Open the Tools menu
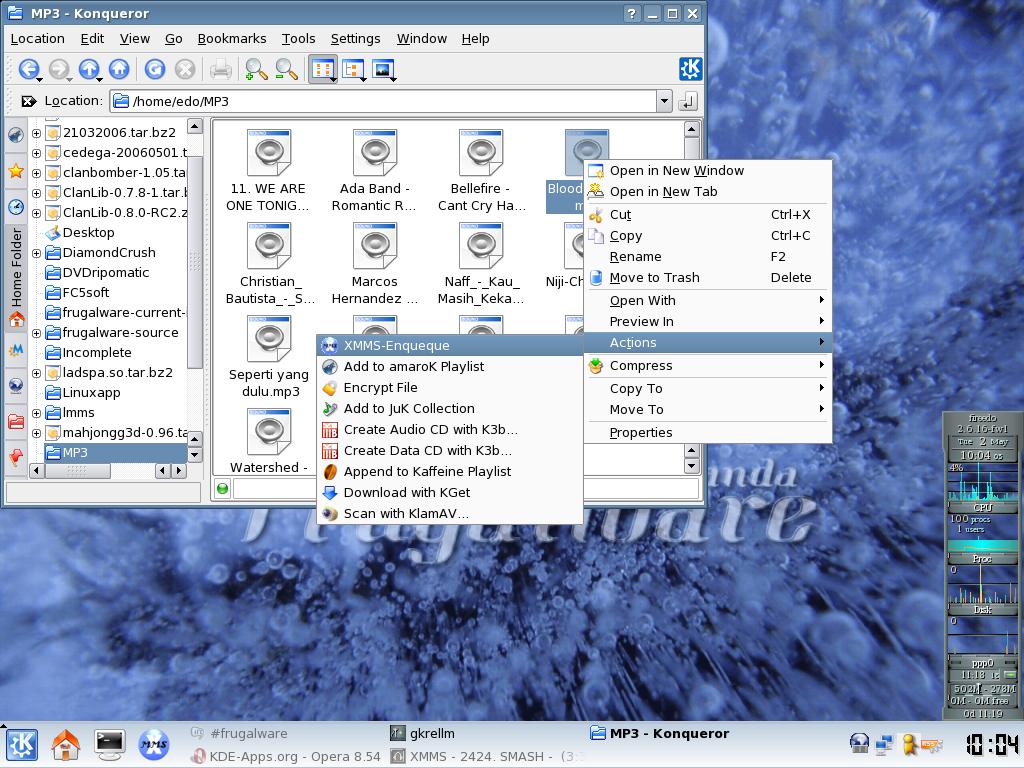This screenshot has height=768, width=1024. pos(298,39)
